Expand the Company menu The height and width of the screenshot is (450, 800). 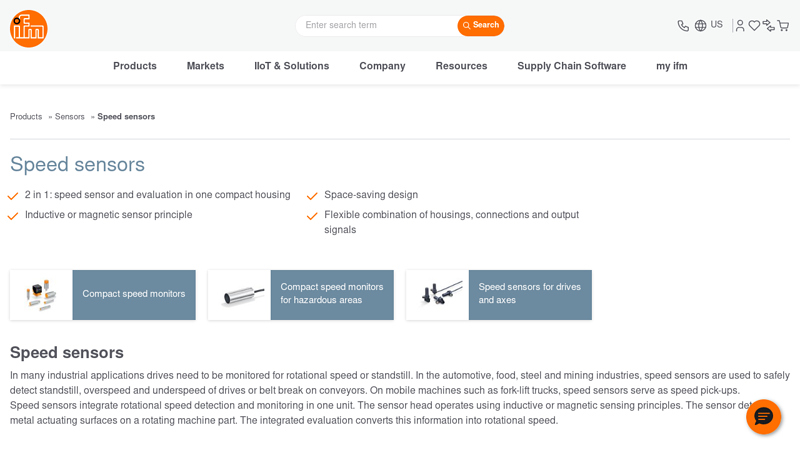(x=382, y=66)
